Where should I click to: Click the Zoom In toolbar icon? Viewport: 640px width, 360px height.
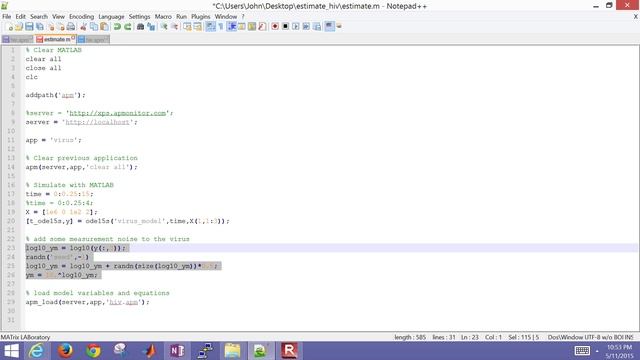tap(164, 27)
